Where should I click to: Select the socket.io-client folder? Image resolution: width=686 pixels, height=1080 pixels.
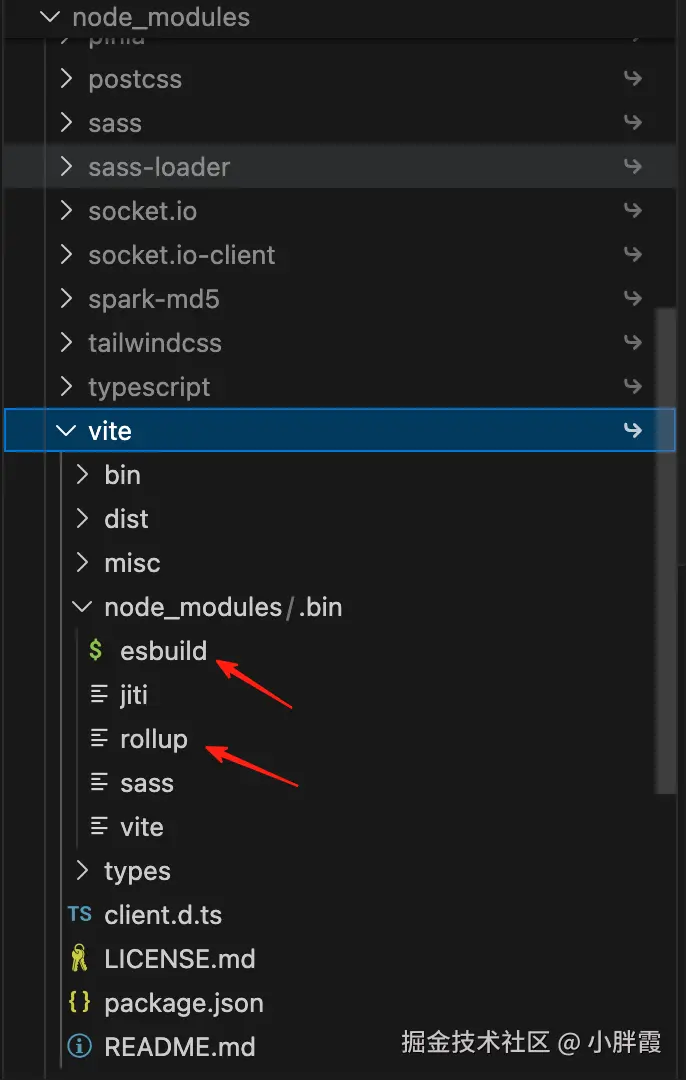[x=181, y=255]
